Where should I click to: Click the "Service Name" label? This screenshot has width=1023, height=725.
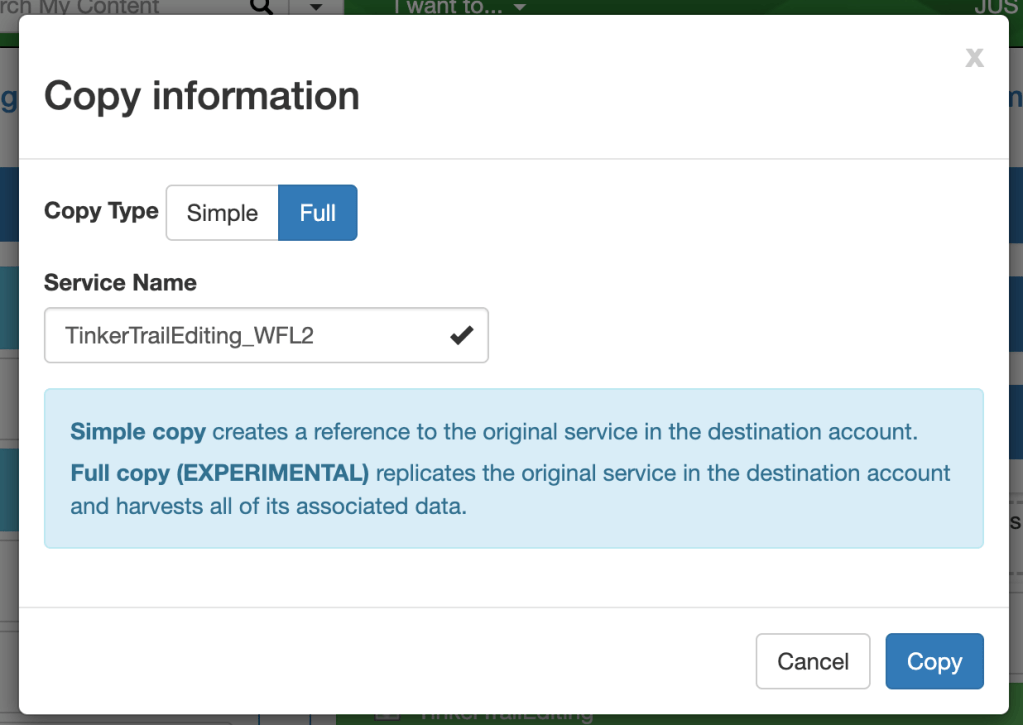click(120, 283)
